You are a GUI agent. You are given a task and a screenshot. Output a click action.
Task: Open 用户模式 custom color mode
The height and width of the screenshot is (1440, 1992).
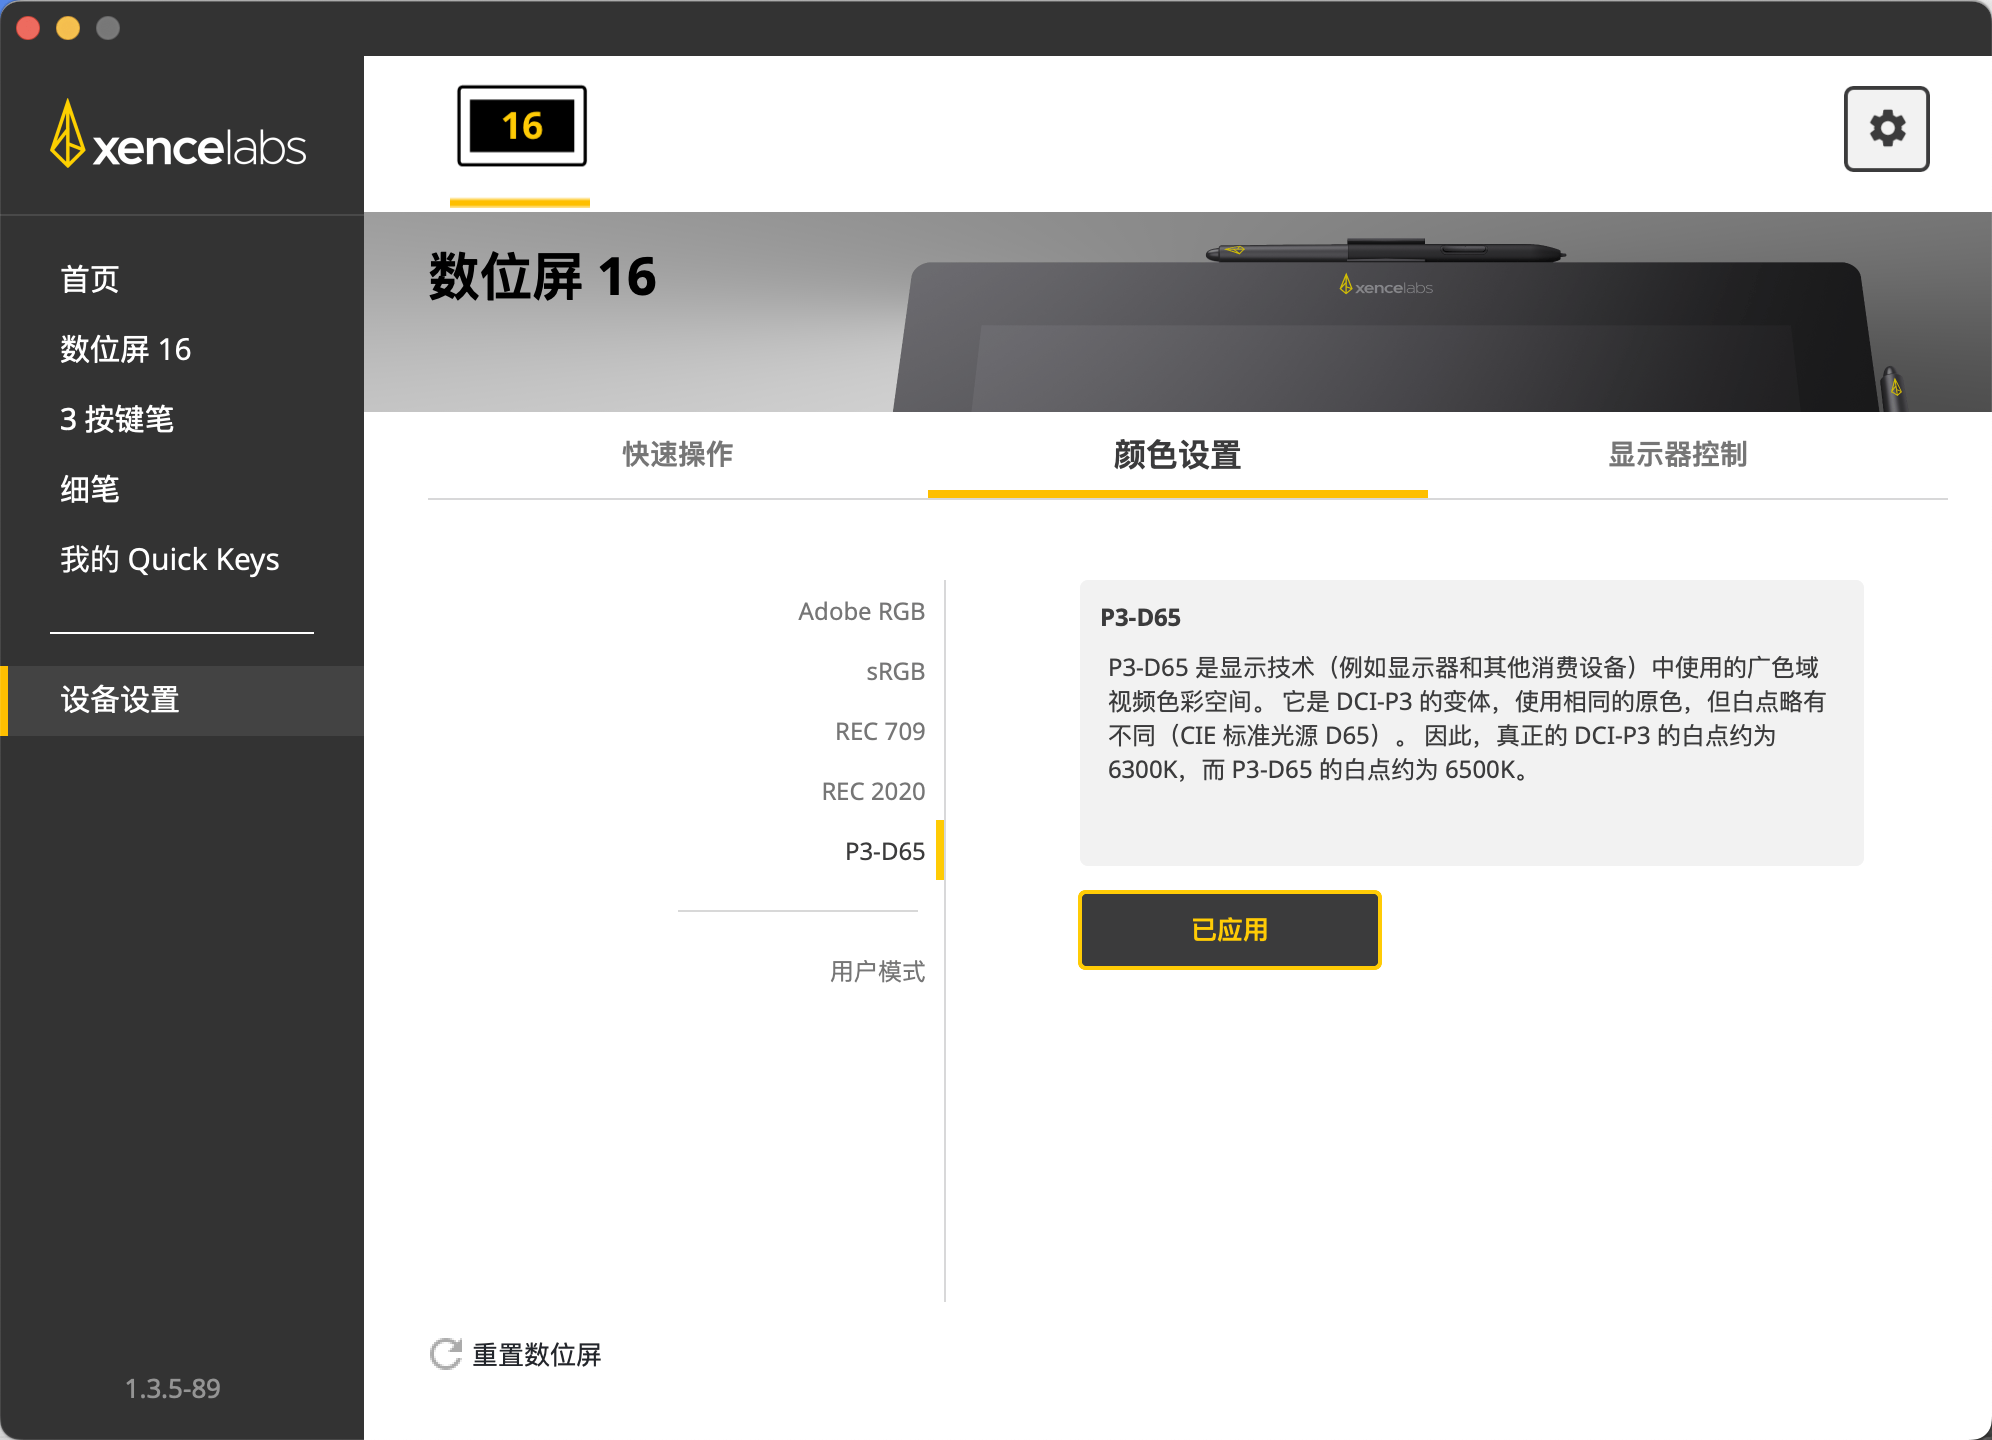[876, 971]
